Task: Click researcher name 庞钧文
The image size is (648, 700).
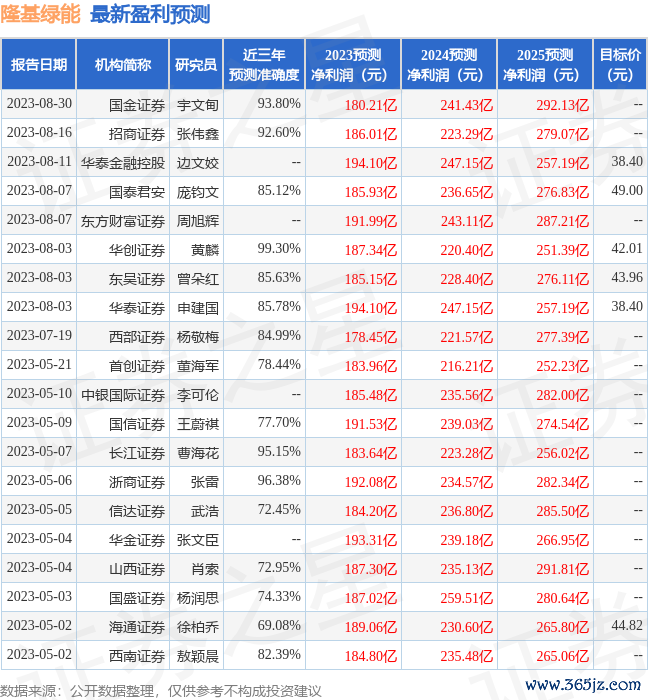Action: coord(198,192)
